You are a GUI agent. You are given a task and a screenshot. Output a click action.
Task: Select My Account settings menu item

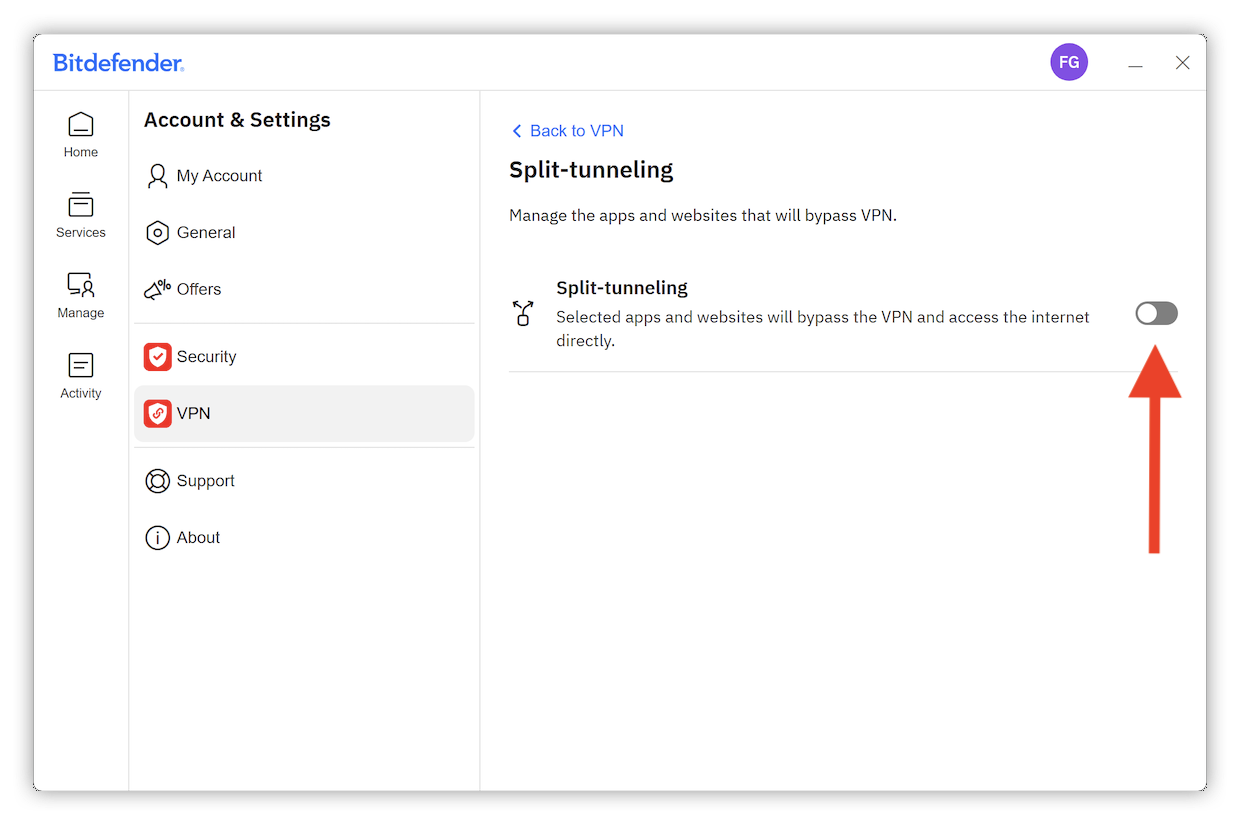(304, 176)
